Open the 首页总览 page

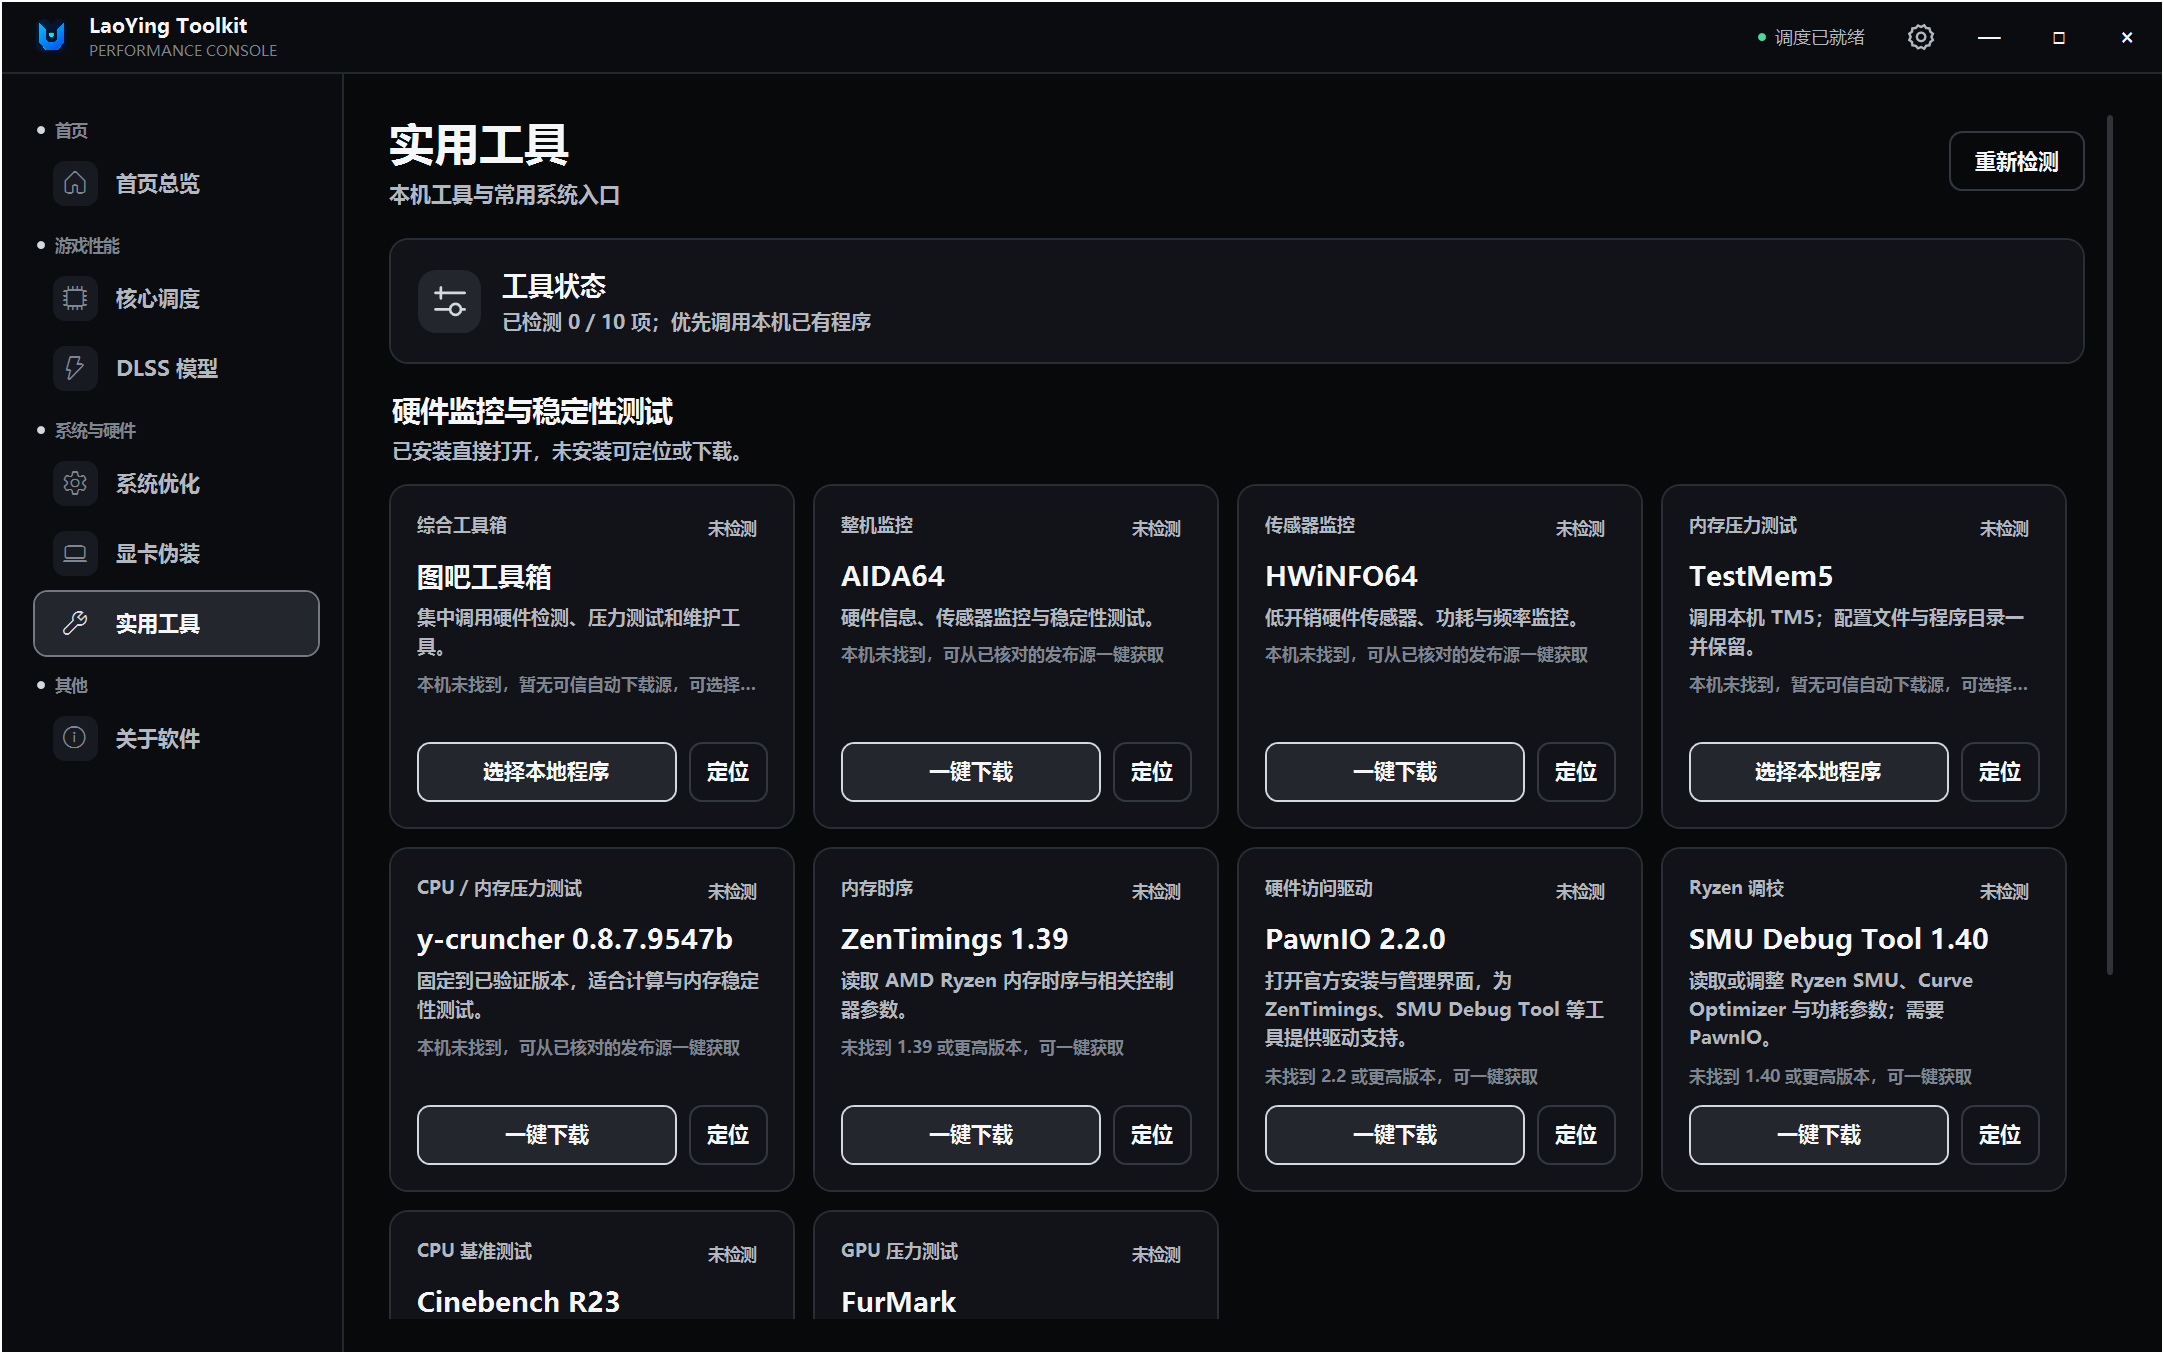point(176,183)
